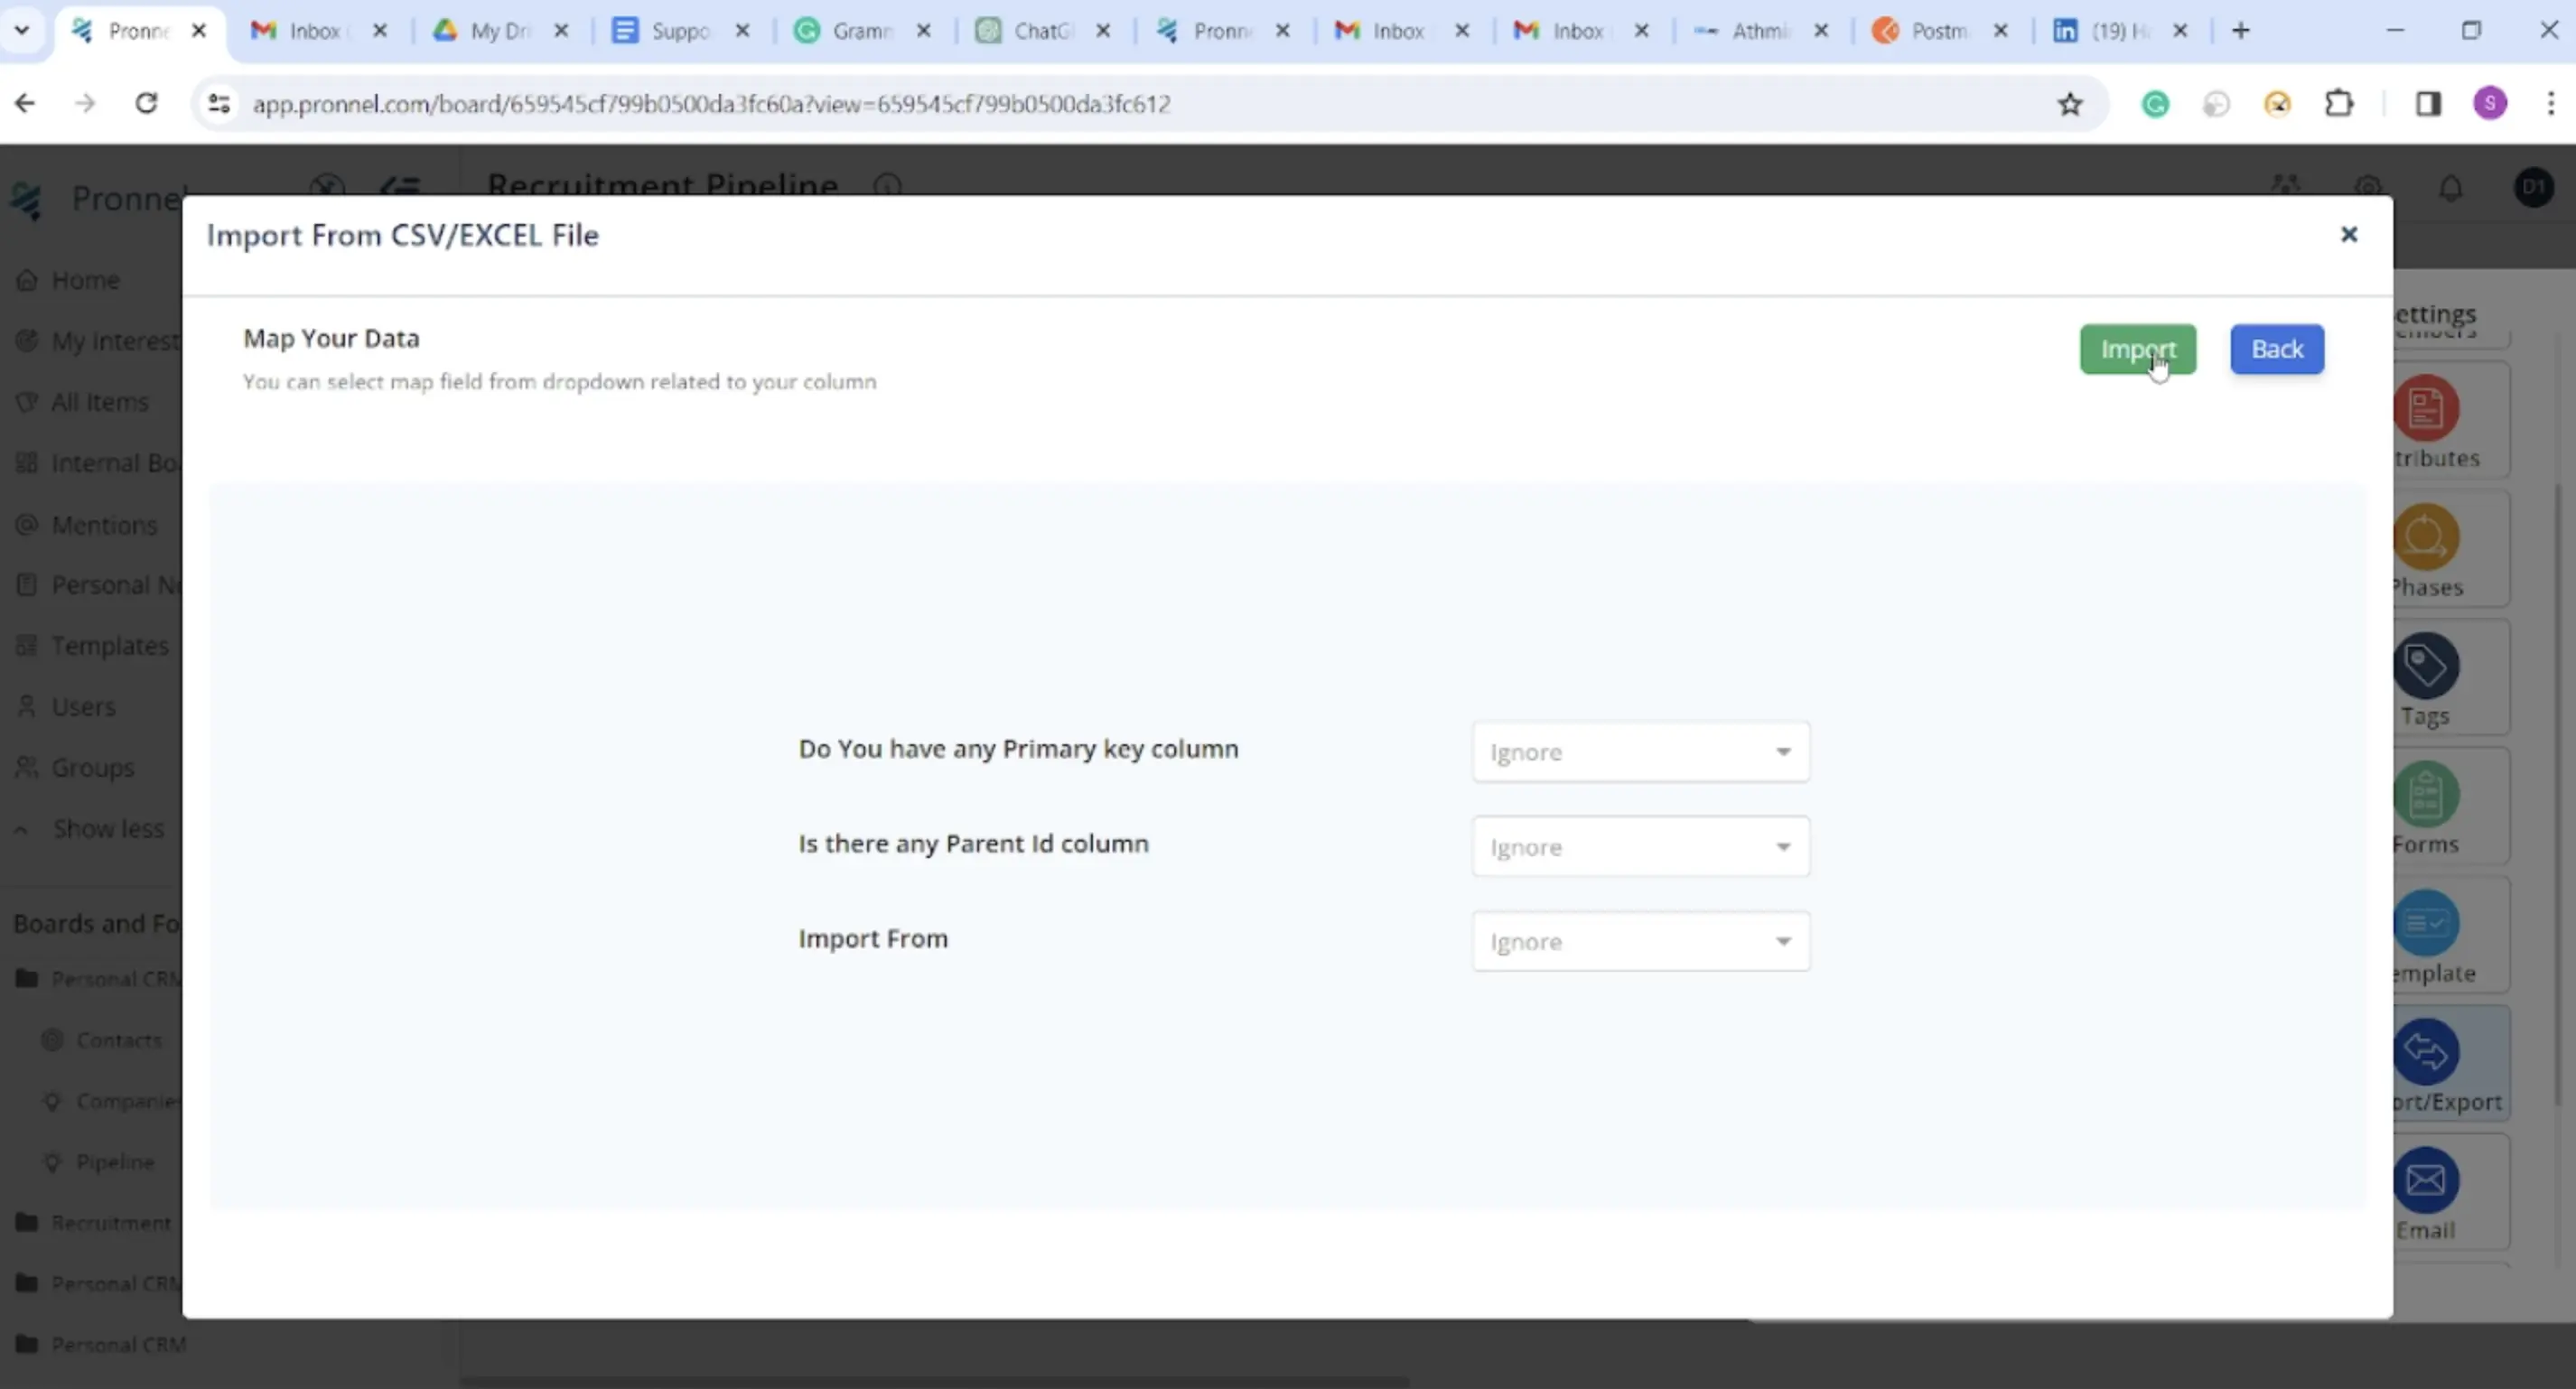Viewport: 2576px width, 1389px height.
Task: Switch to the Grammarly tab
Action: tap(862, 31)
